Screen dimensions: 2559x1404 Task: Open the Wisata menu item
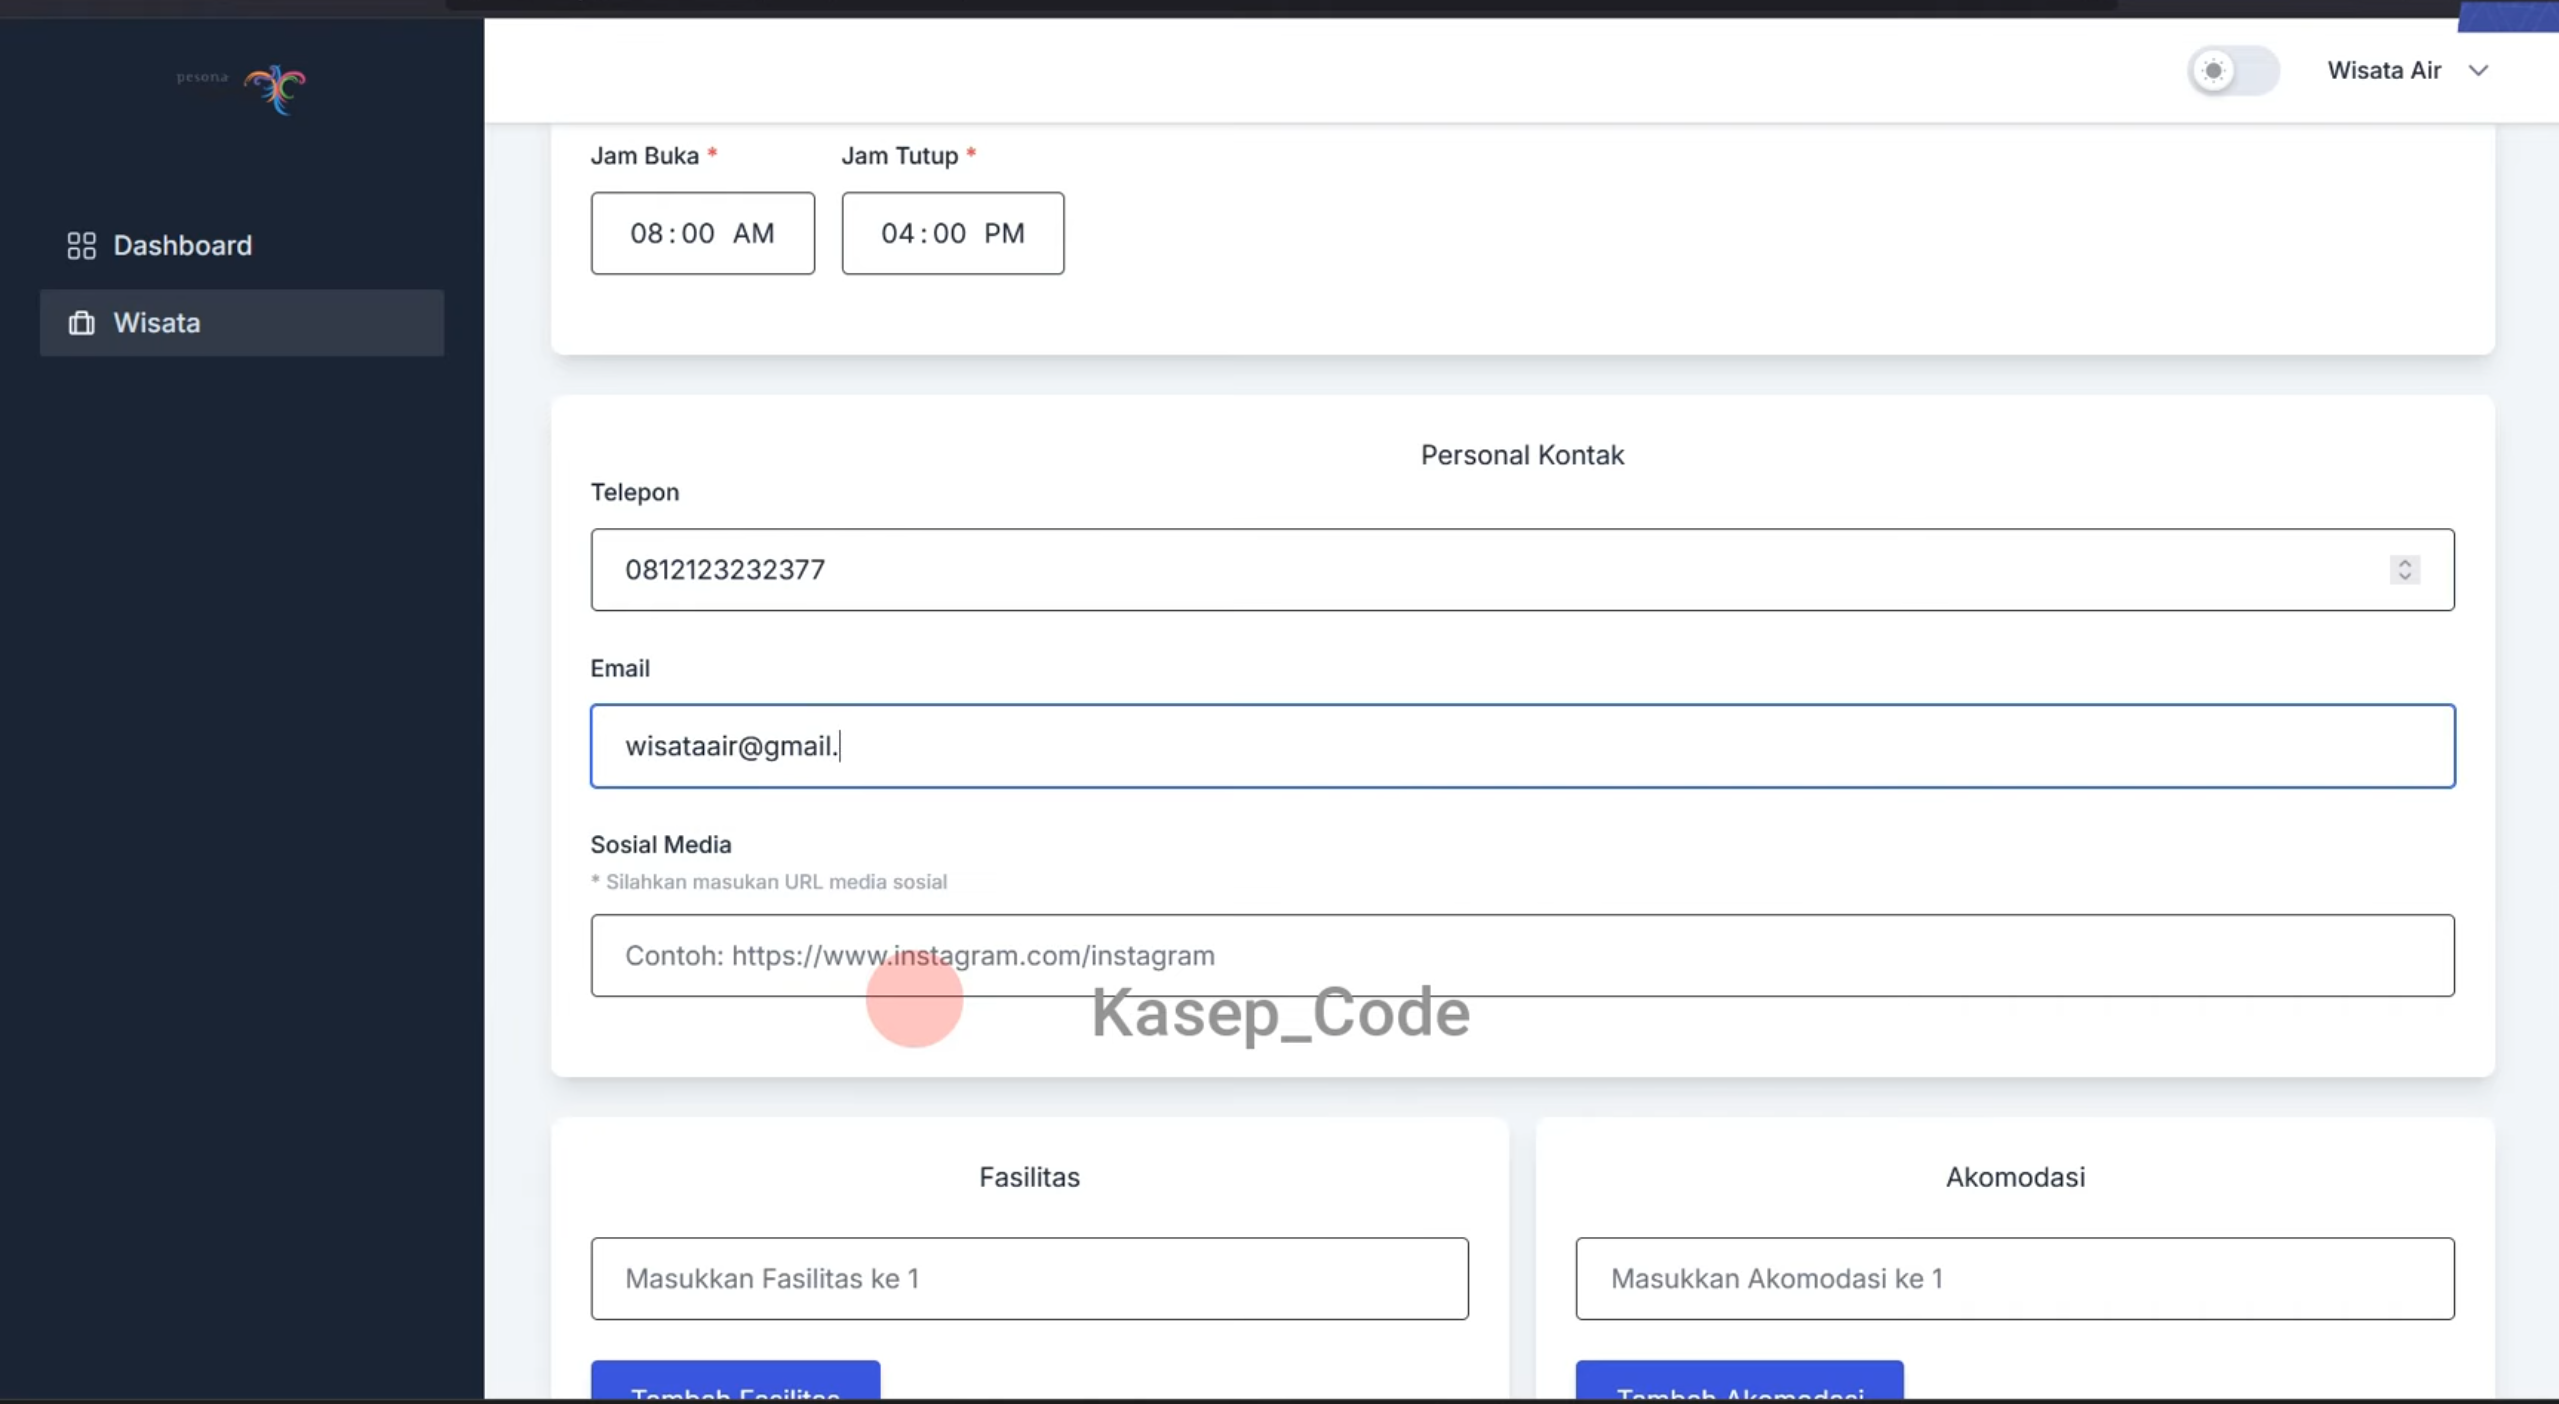(241, 323)
